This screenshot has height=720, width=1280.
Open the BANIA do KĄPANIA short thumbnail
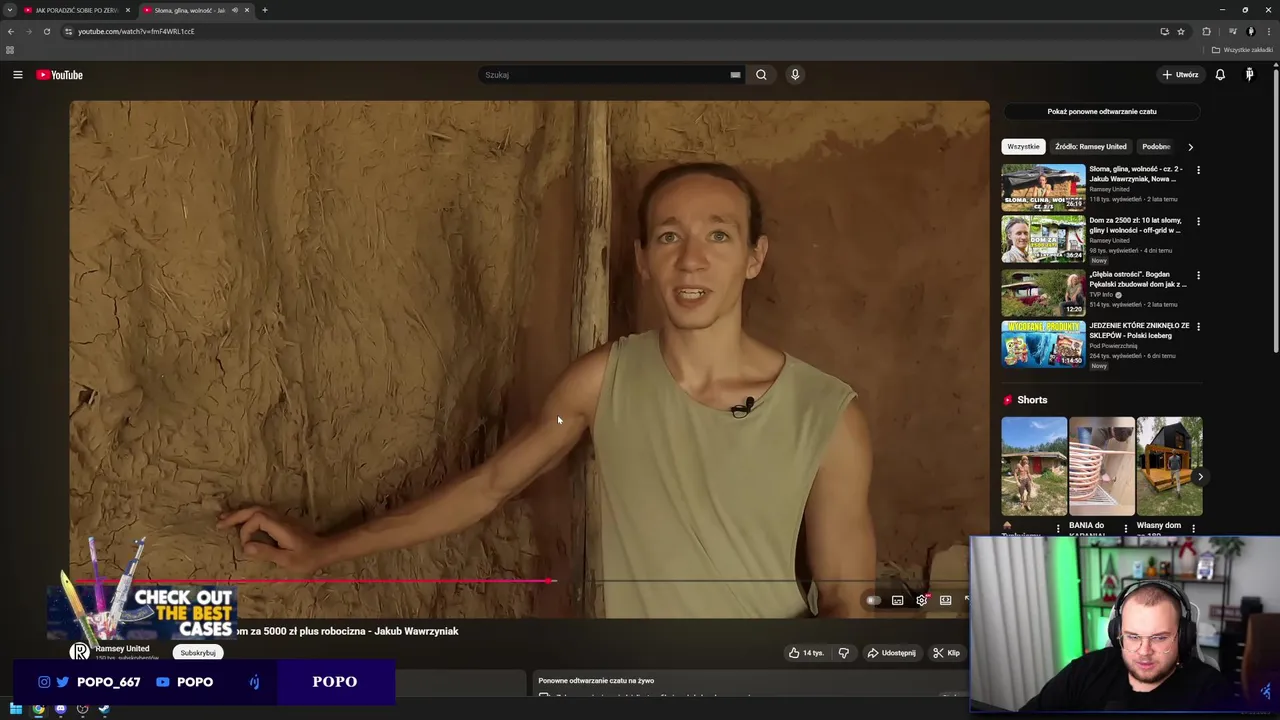[1102, 466]
